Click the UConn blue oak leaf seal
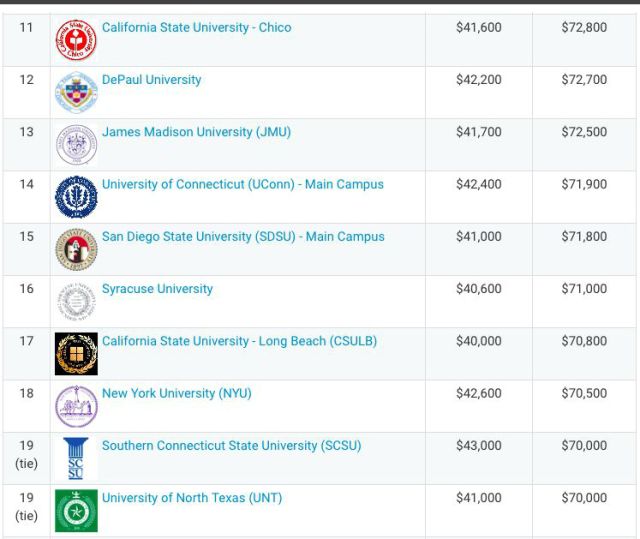 (76, 197)
